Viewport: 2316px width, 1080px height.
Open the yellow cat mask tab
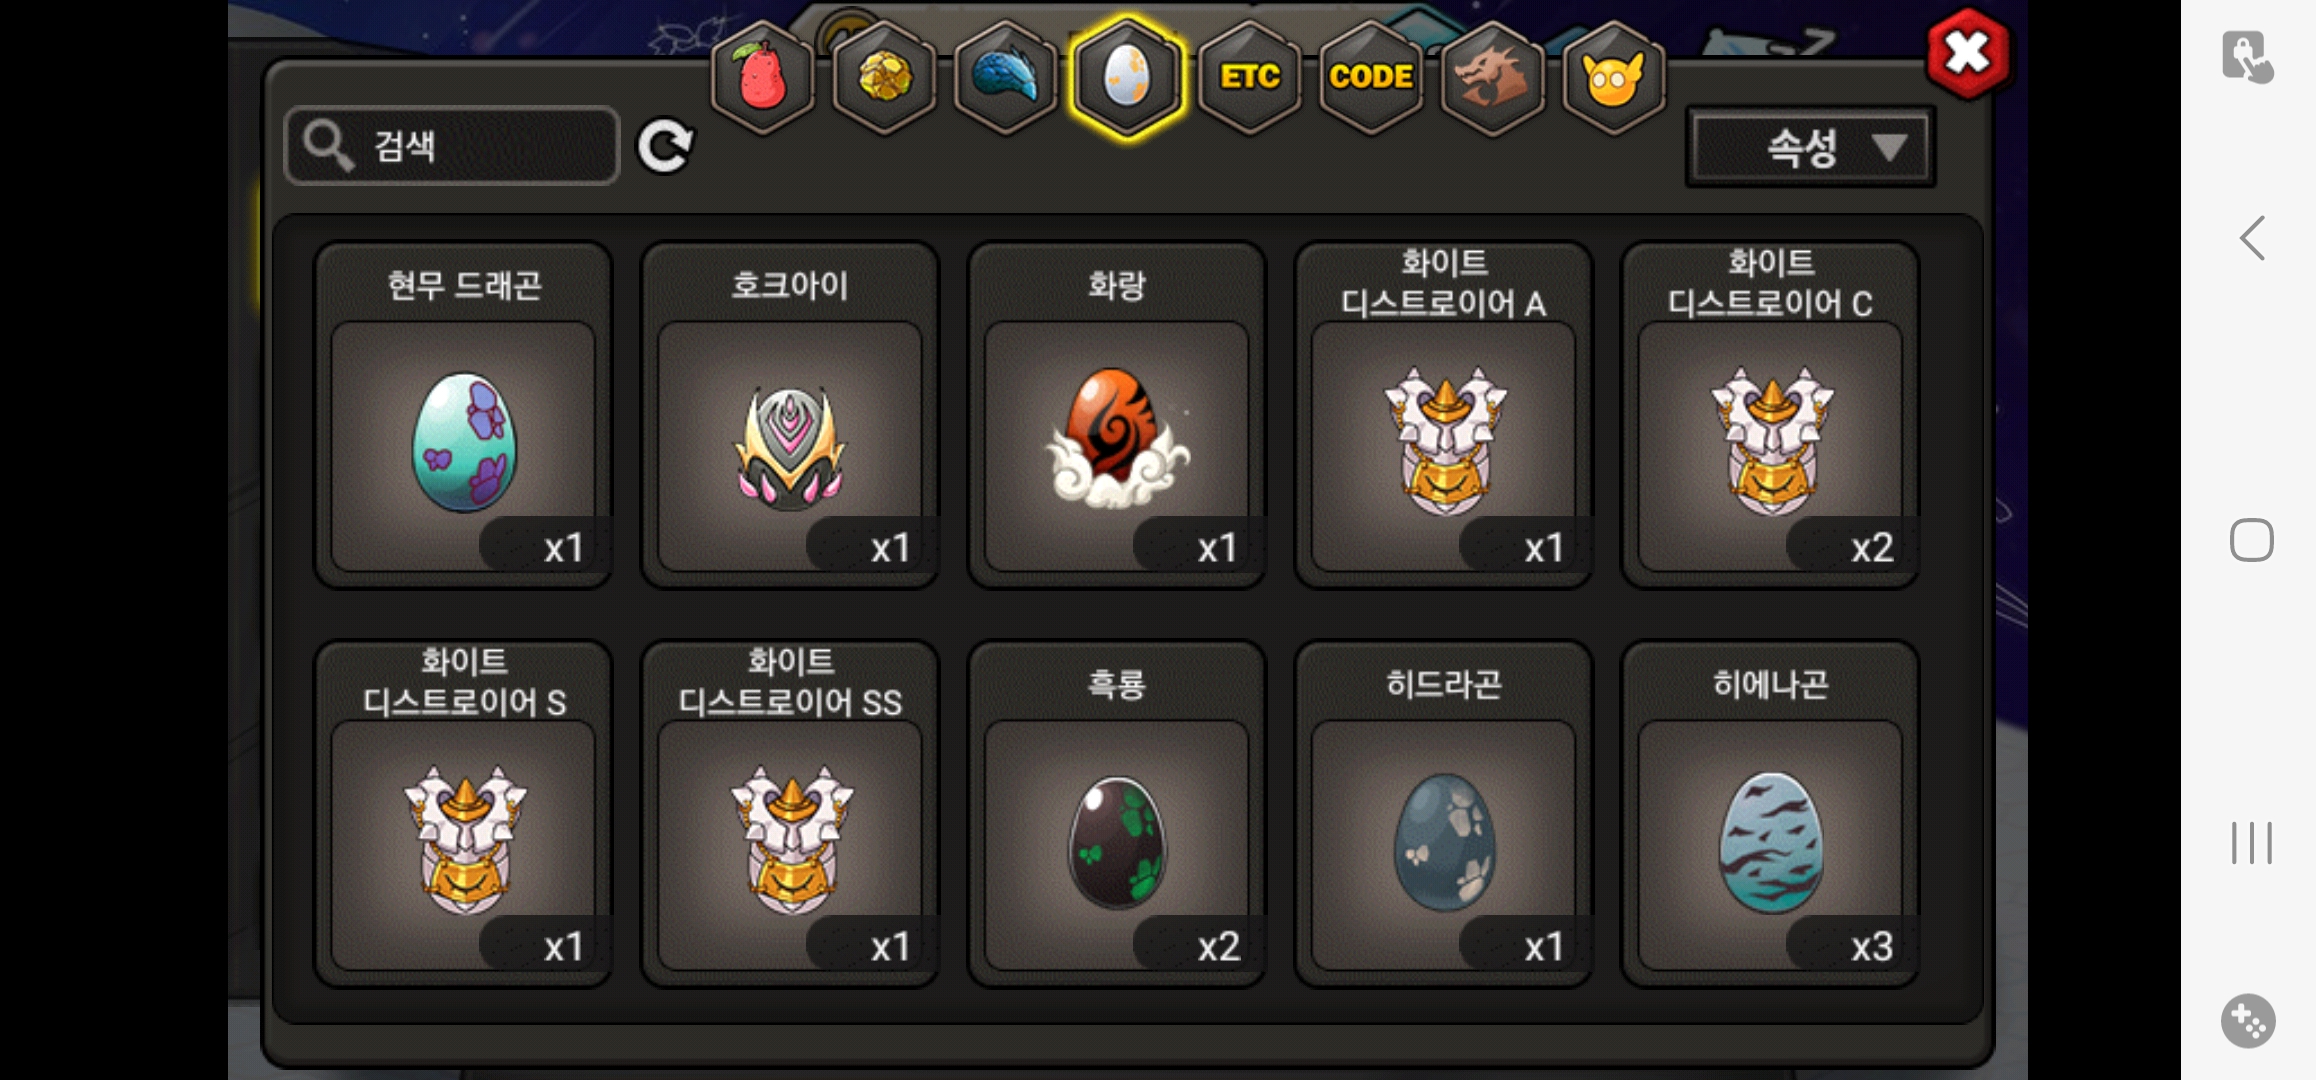coord(1613,77)
